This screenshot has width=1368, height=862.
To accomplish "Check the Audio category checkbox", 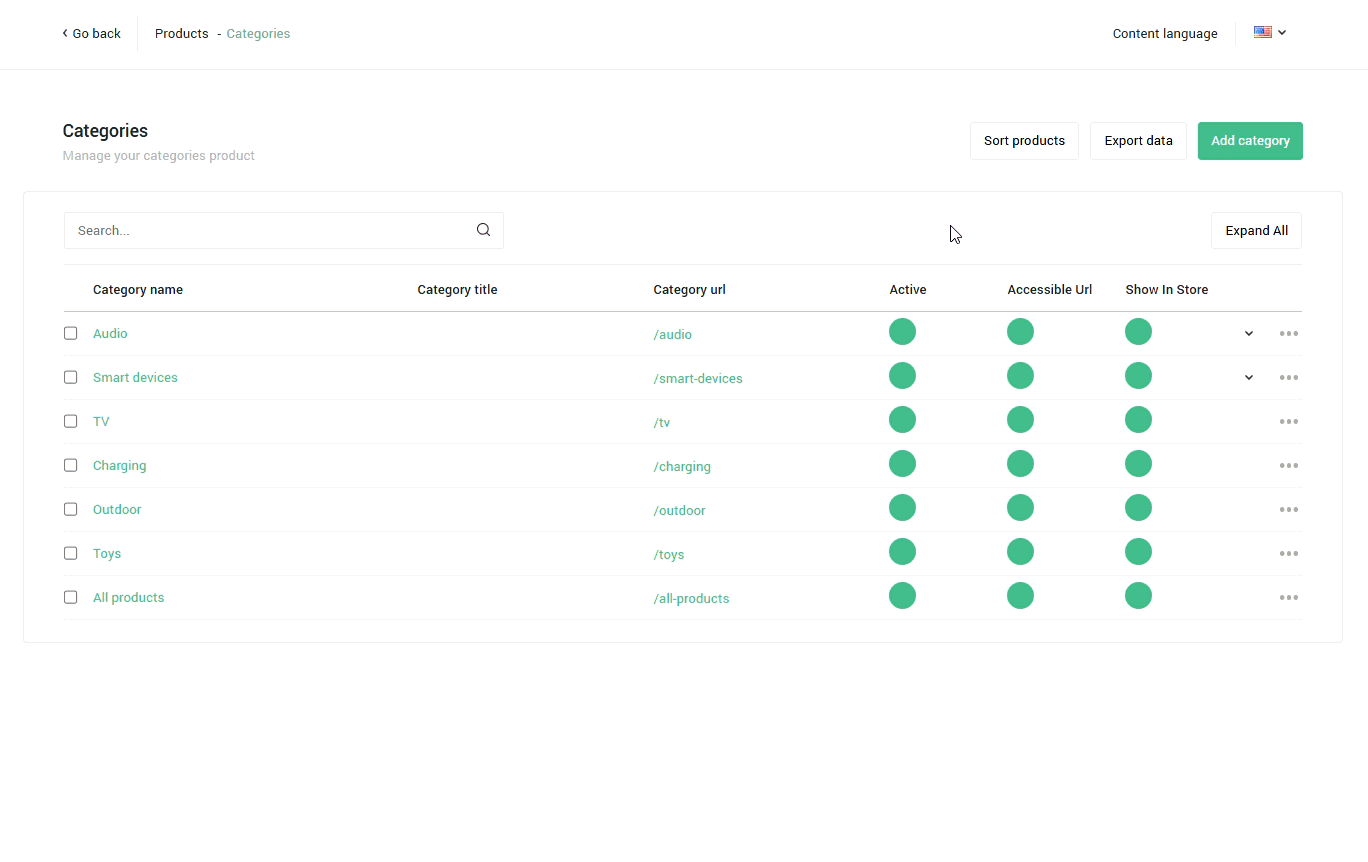I will 71,333.
